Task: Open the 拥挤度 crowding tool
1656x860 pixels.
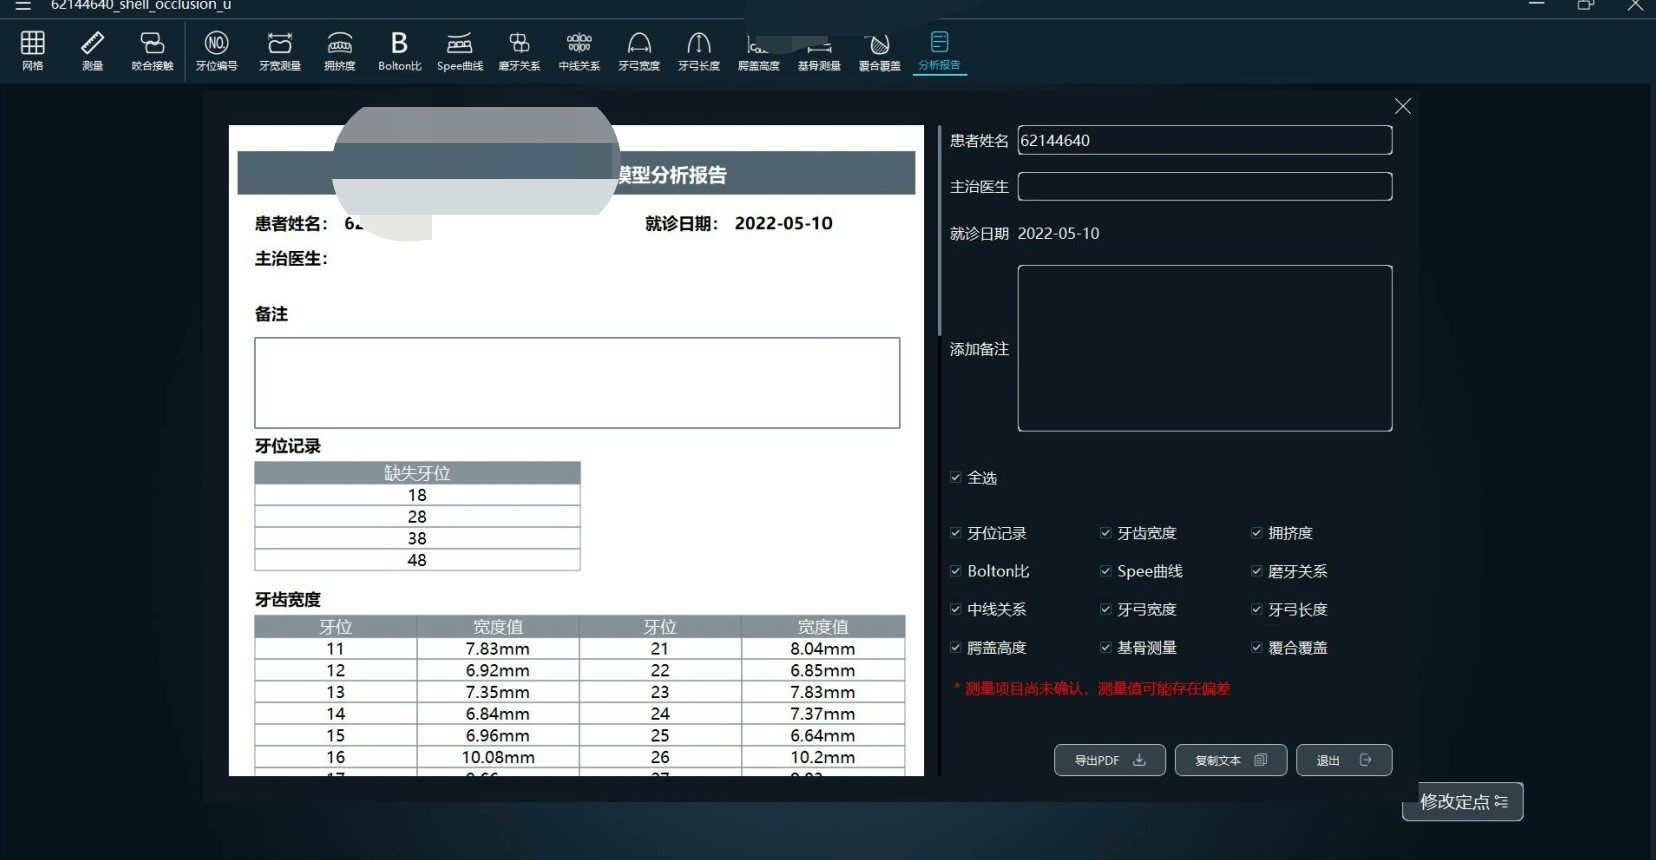Action: pyautogui.click(x=340, y=49)
